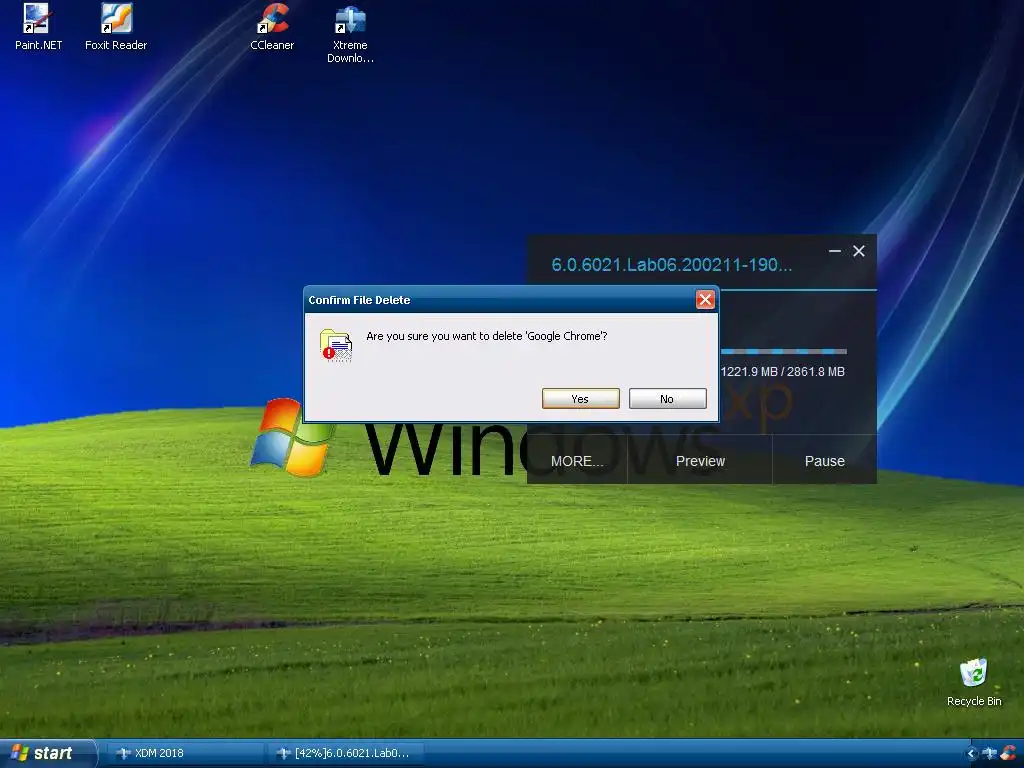Open Xtreme Download Manager desktop icon
The image size is (1024, 768).
coord(350,33)
